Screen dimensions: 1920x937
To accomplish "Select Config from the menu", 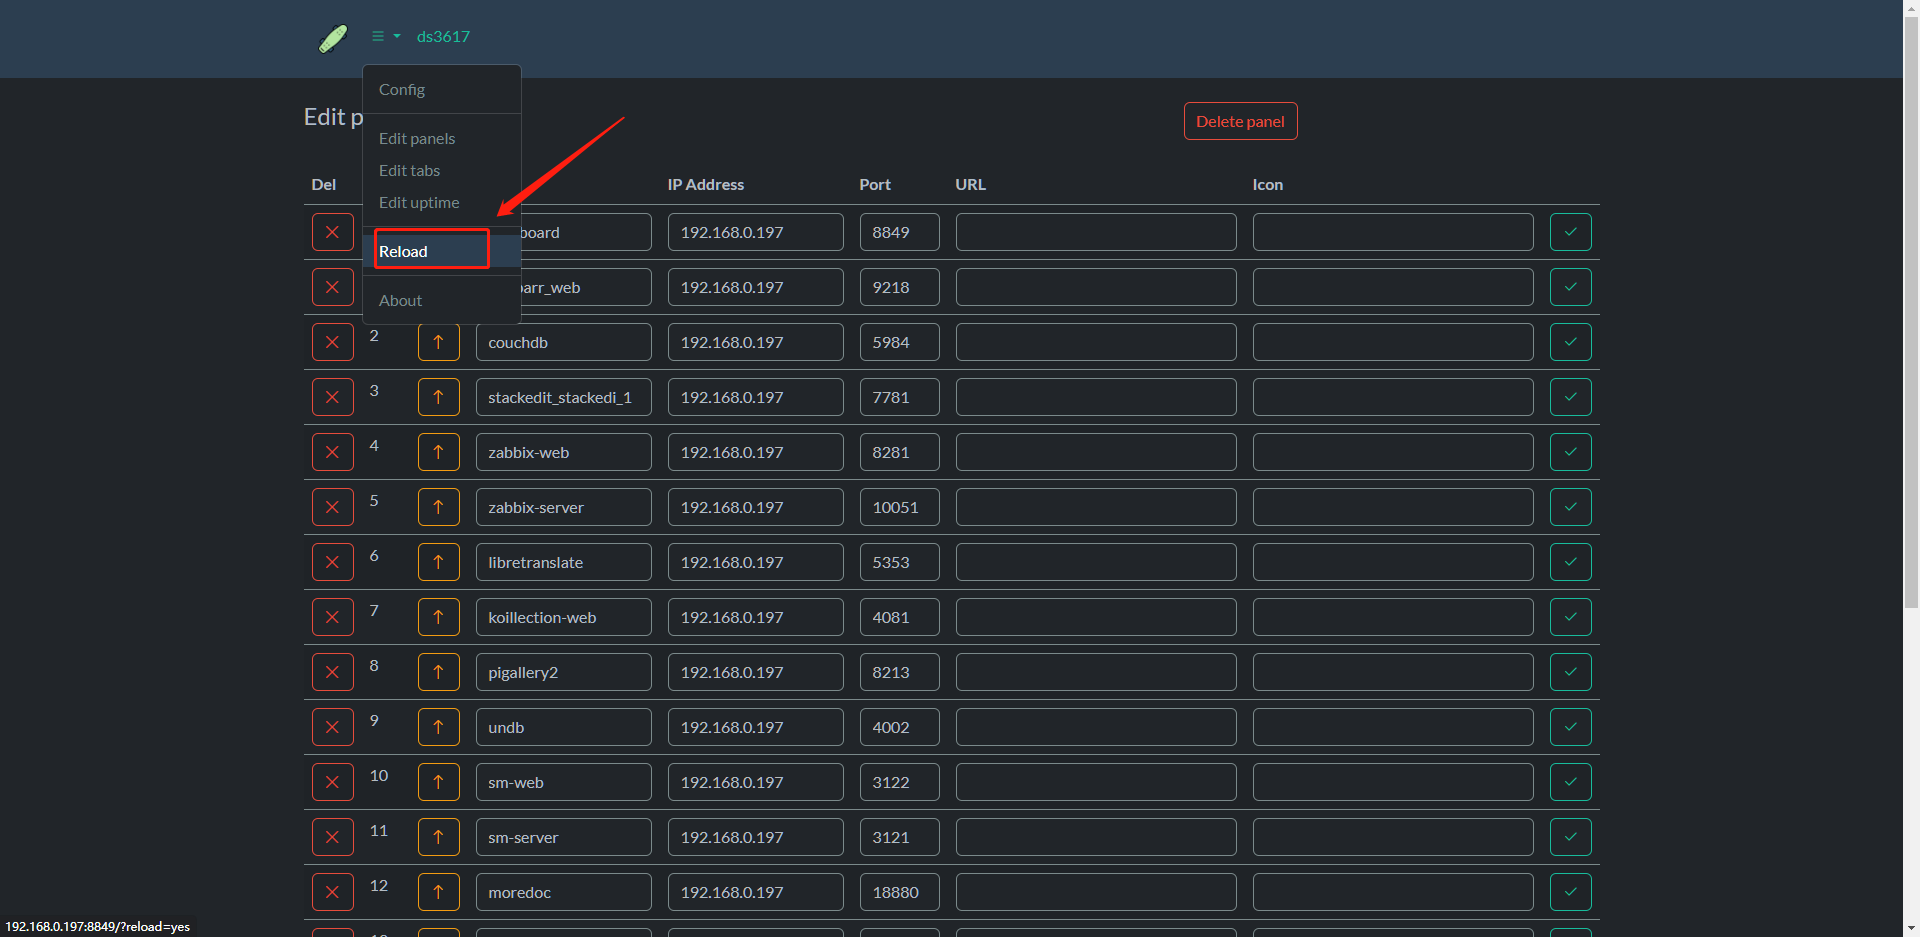I will pos(441,89).
